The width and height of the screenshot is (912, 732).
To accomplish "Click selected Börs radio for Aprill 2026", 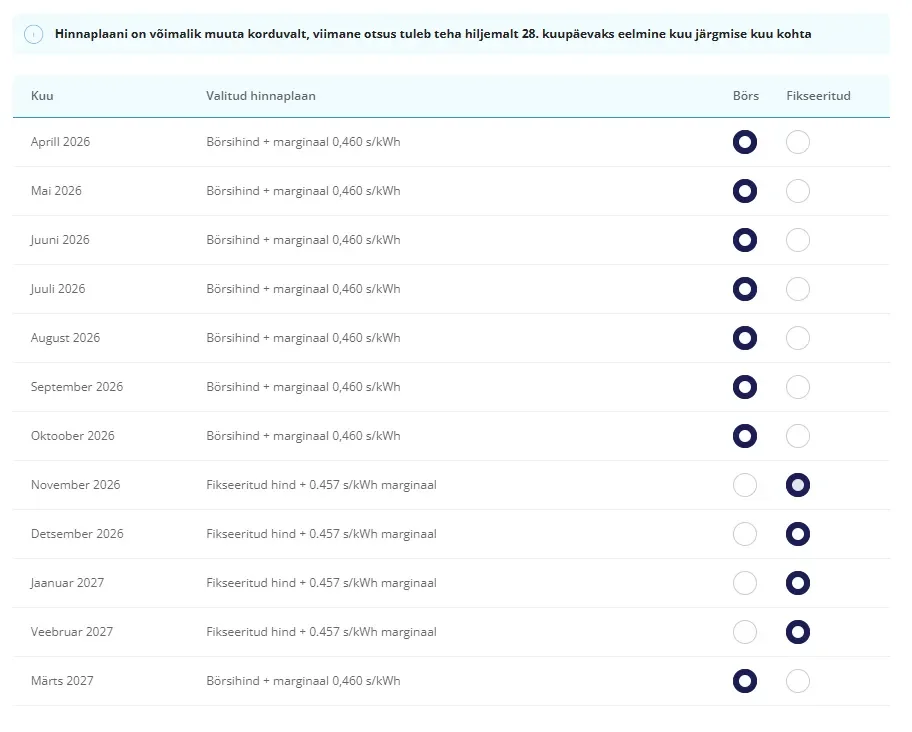I will (744, 142).
